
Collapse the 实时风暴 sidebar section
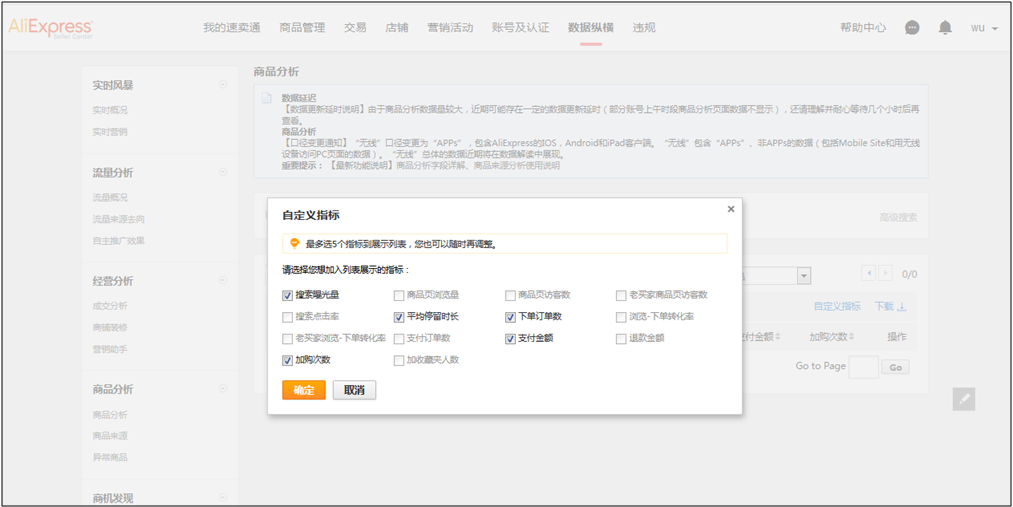pyautogui.click(x=222, y=85)
